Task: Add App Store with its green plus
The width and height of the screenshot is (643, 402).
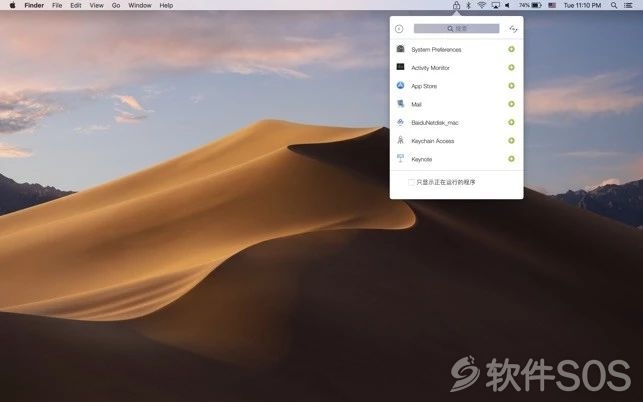Action: pos(511,86)
